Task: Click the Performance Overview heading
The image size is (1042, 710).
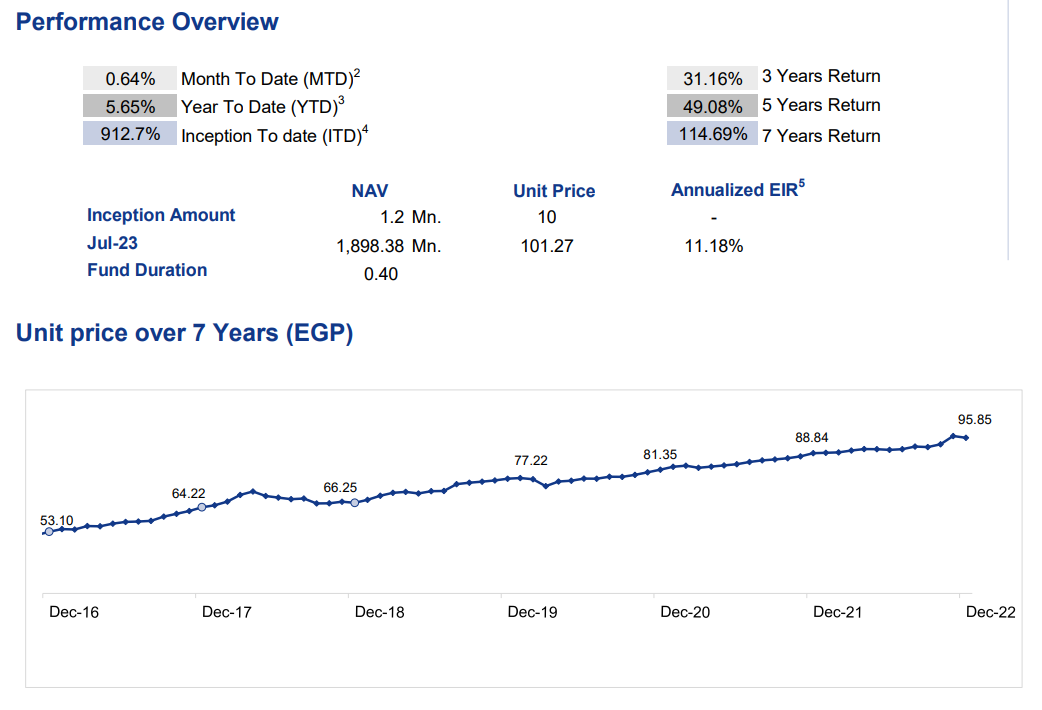Action: 146,21
